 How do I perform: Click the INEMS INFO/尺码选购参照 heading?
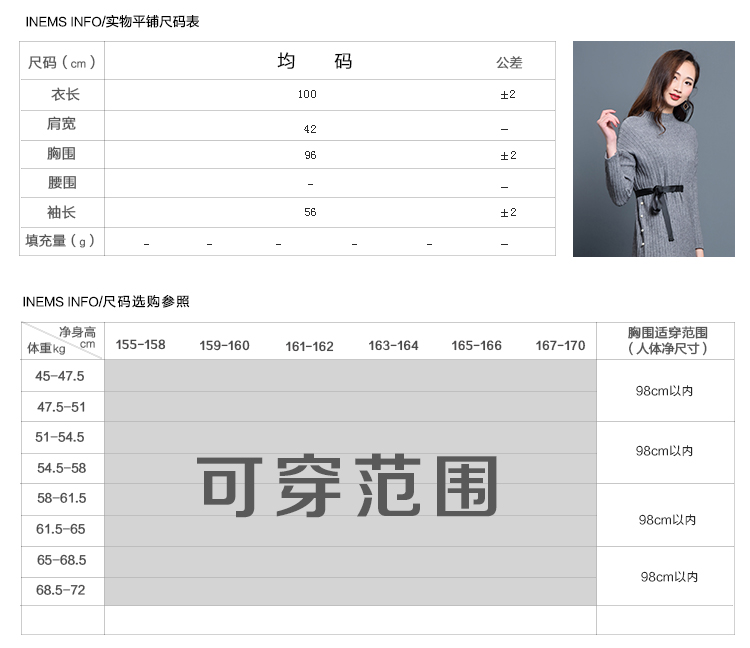coord(106,301)
